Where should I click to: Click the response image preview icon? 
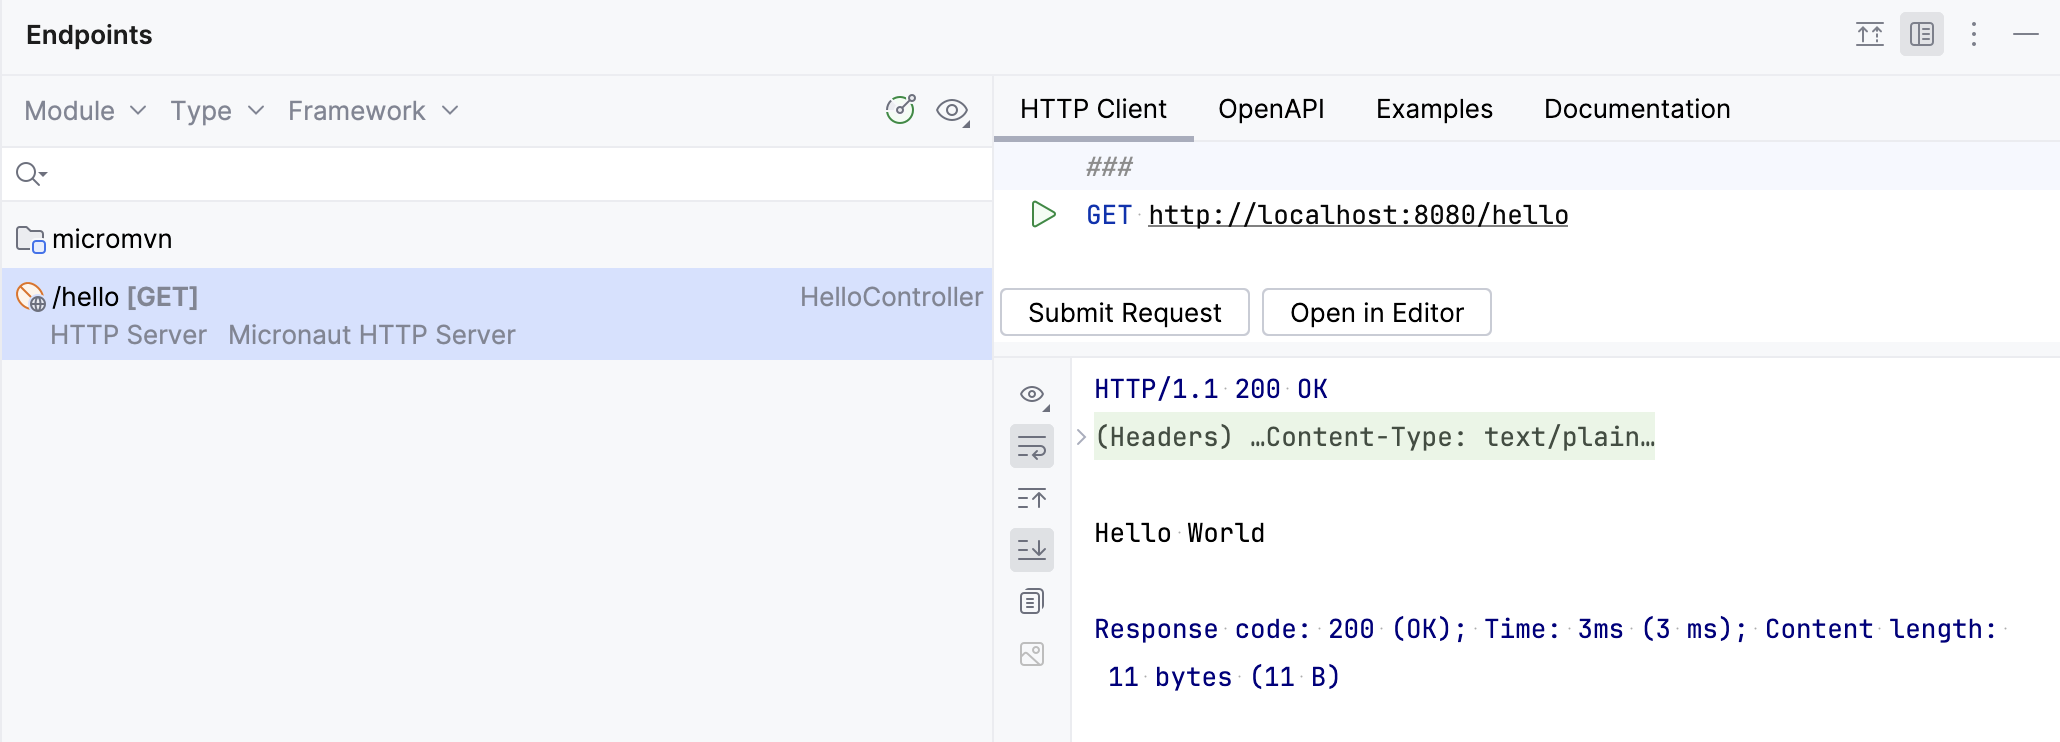point(1031,654)
